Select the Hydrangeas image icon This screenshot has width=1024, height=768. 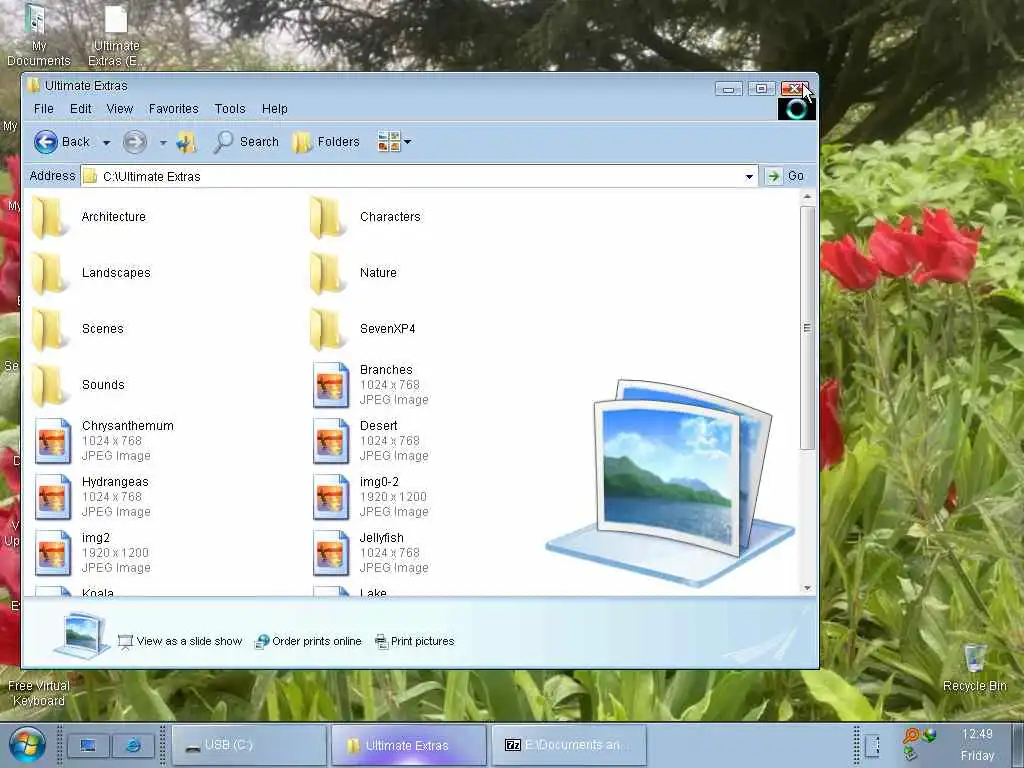[52, 498]
